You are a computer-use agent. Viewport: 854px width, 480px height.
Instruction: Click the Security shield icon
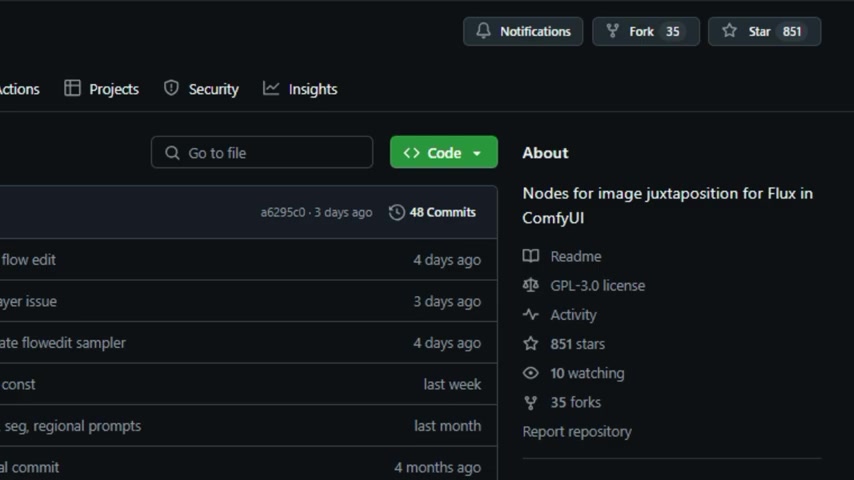coord(171,88)
